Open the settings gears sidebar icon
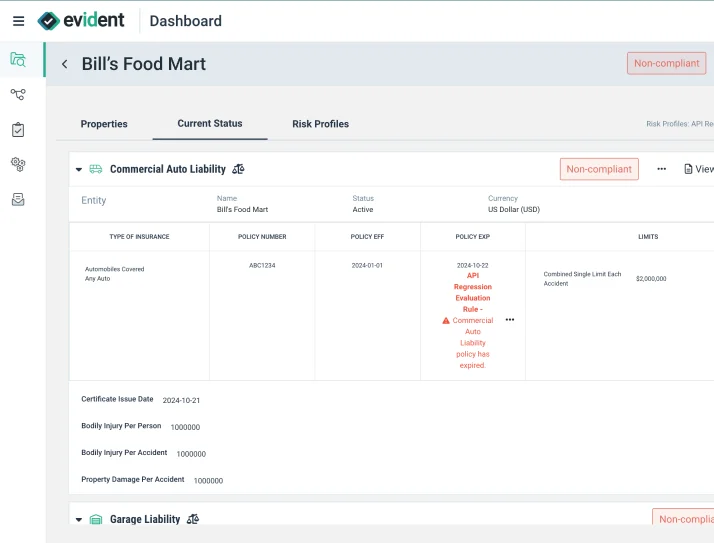Viewport: 714px width, 543px height. 18,164
